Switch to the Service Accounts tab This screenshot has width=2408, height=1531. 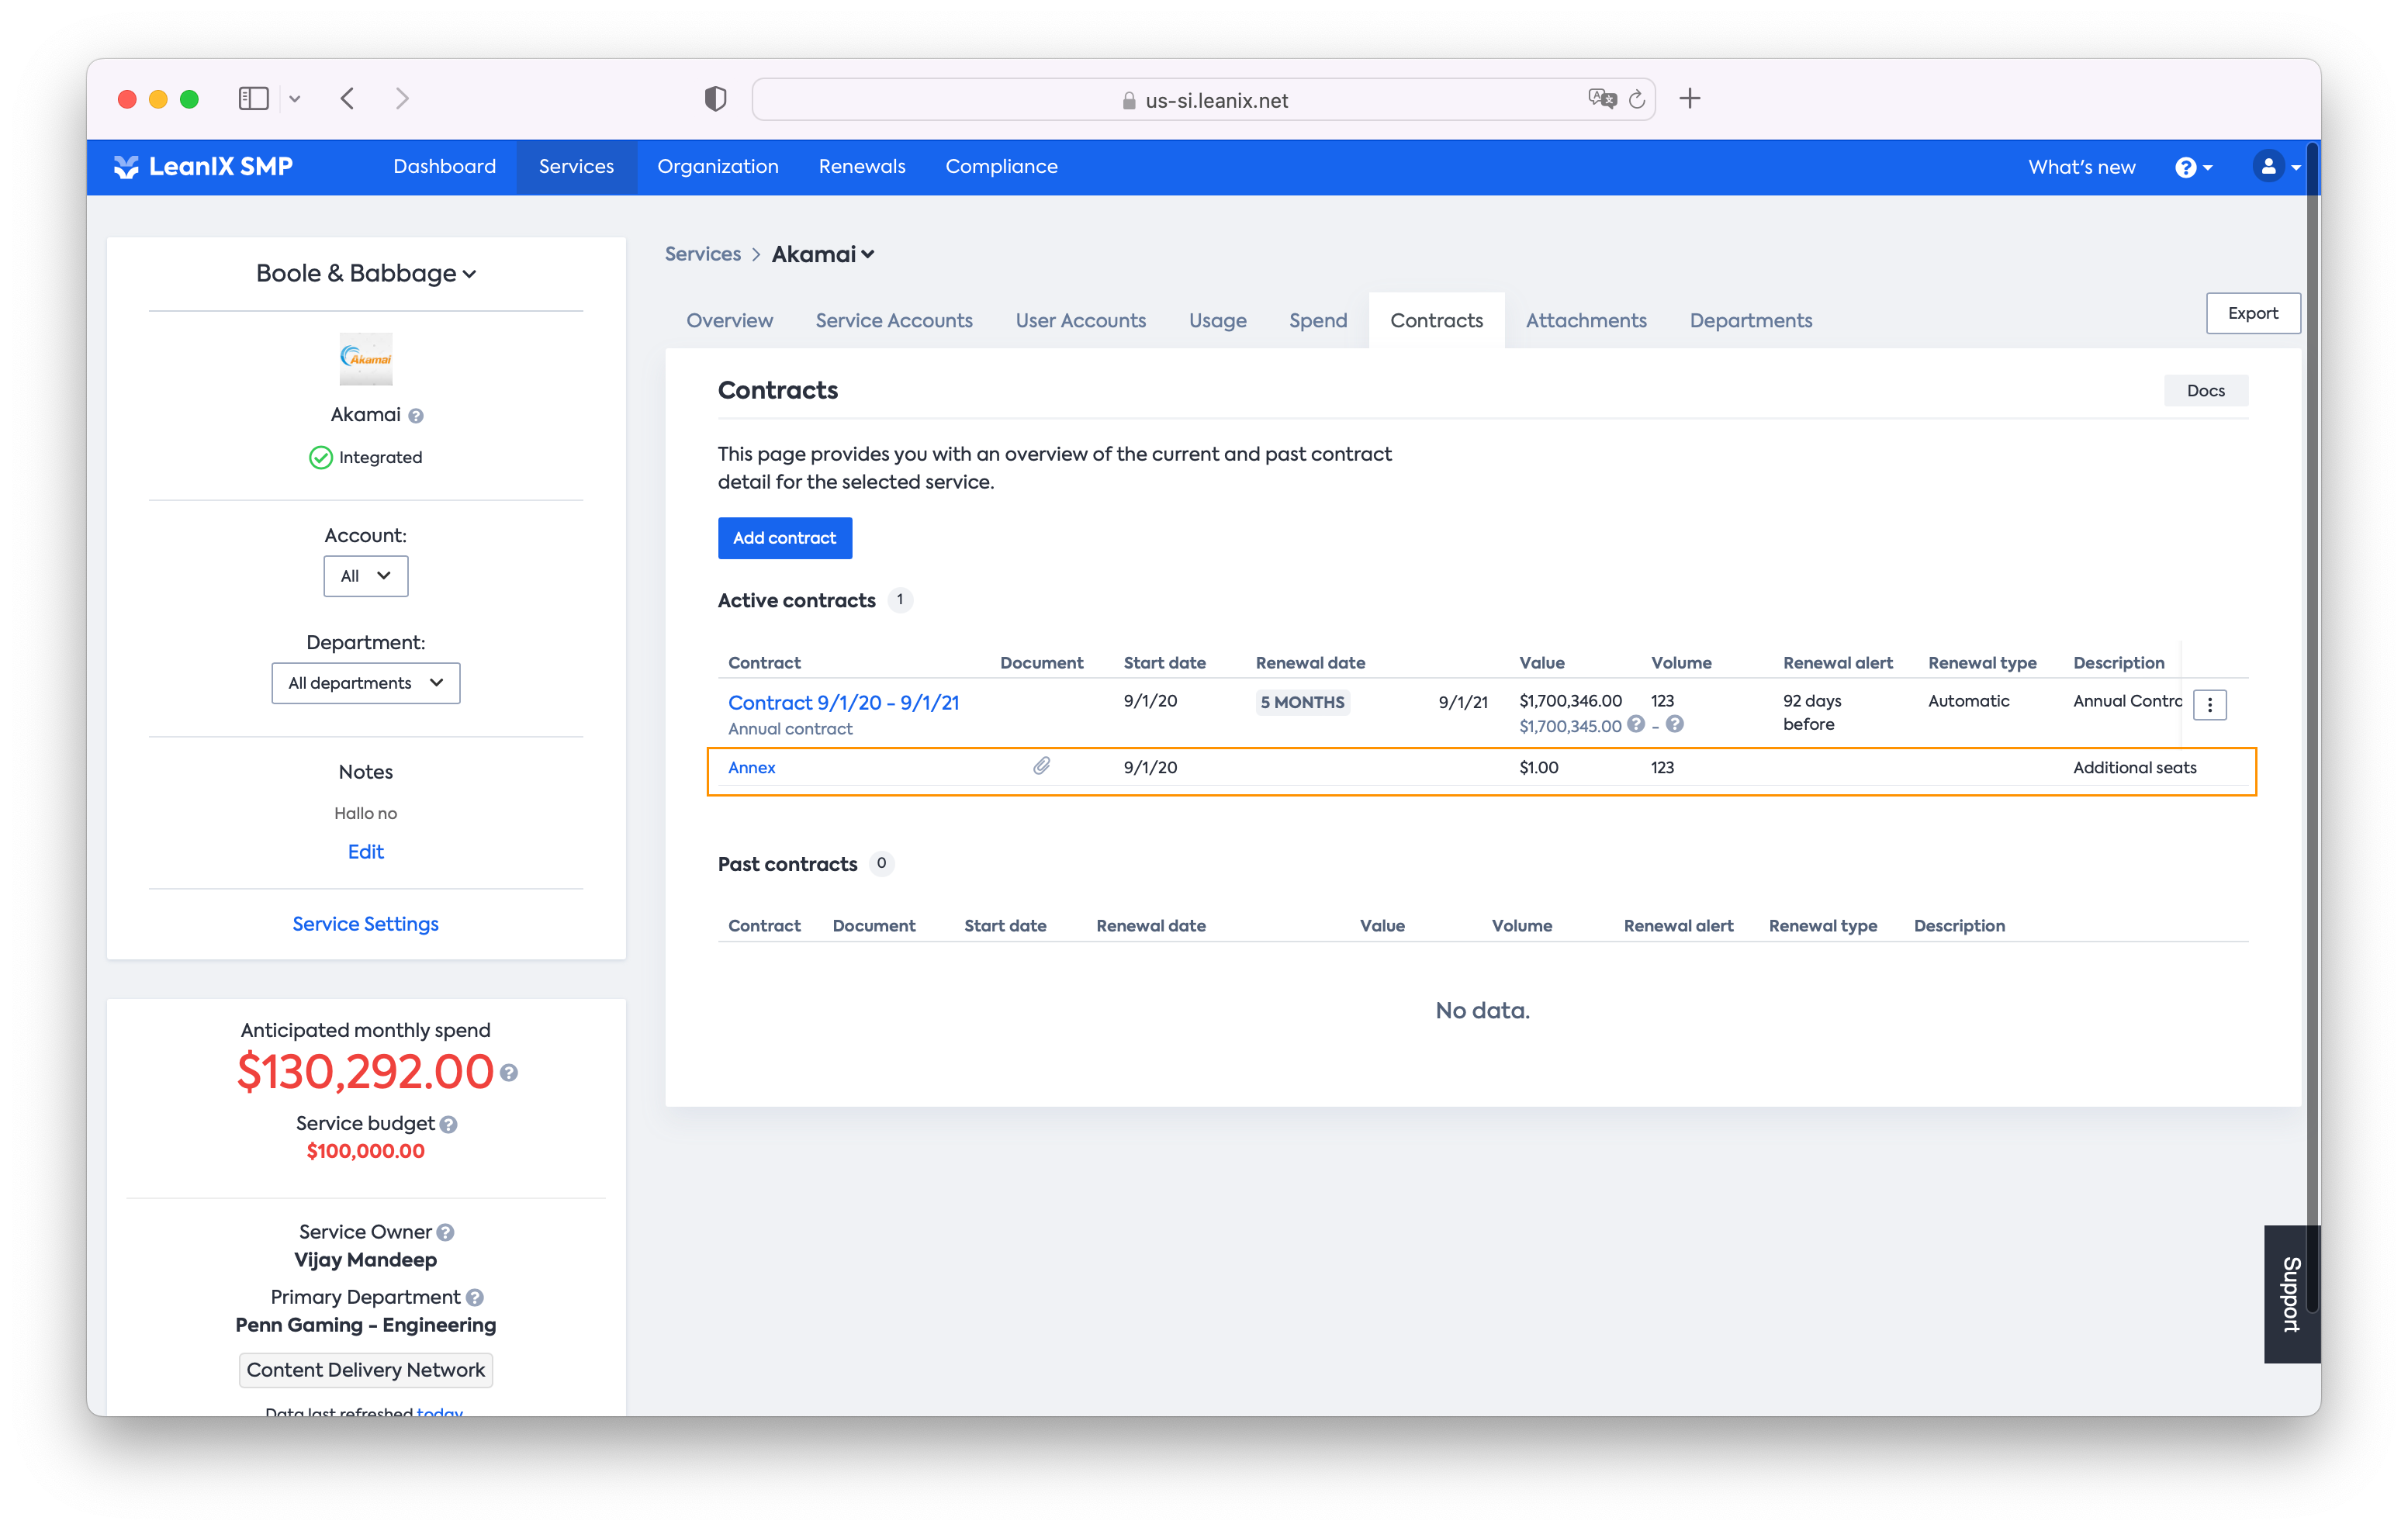click(x=894, y=320)
